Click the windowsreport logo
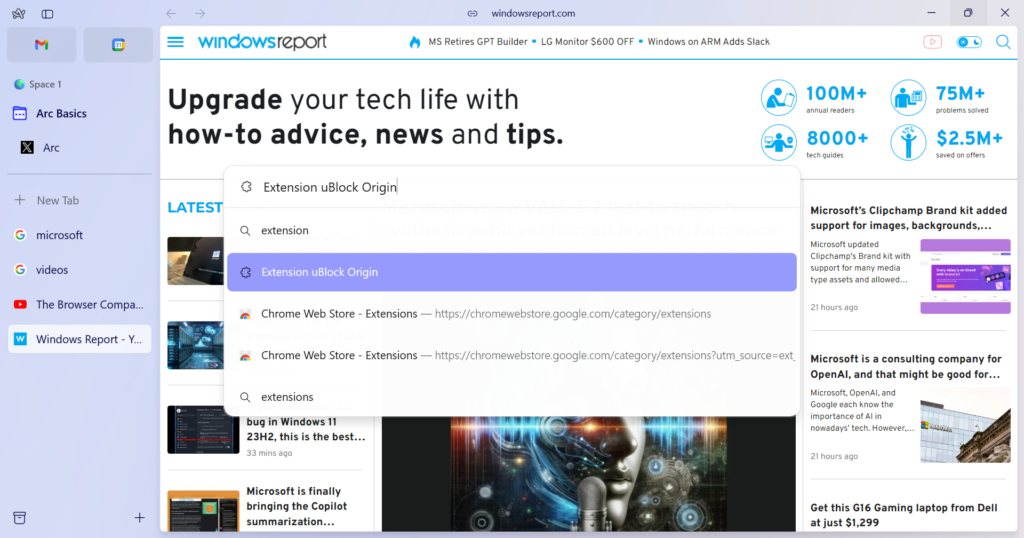1024x538 pixels. point(262,42)
